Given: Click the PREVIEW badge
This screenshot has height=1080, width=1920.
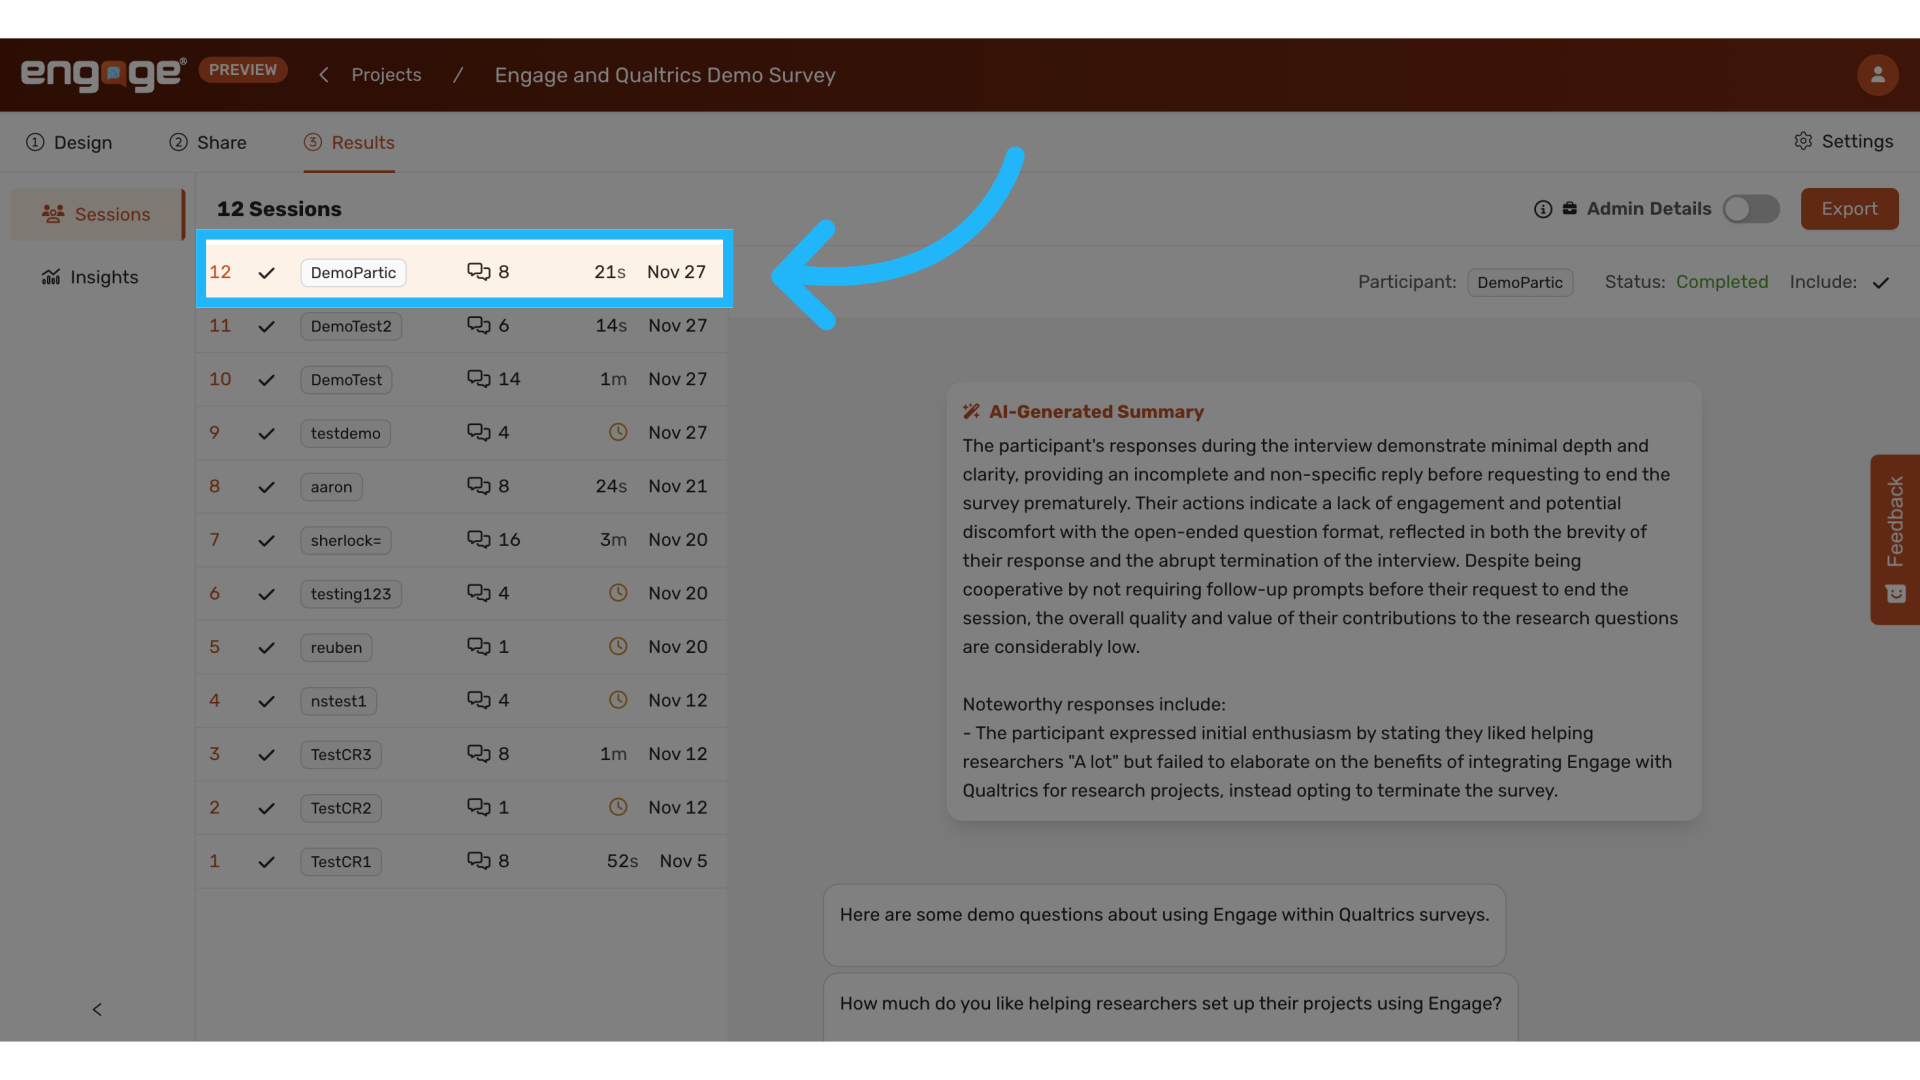Looking at the screenshot, I should tap(243, 70).
